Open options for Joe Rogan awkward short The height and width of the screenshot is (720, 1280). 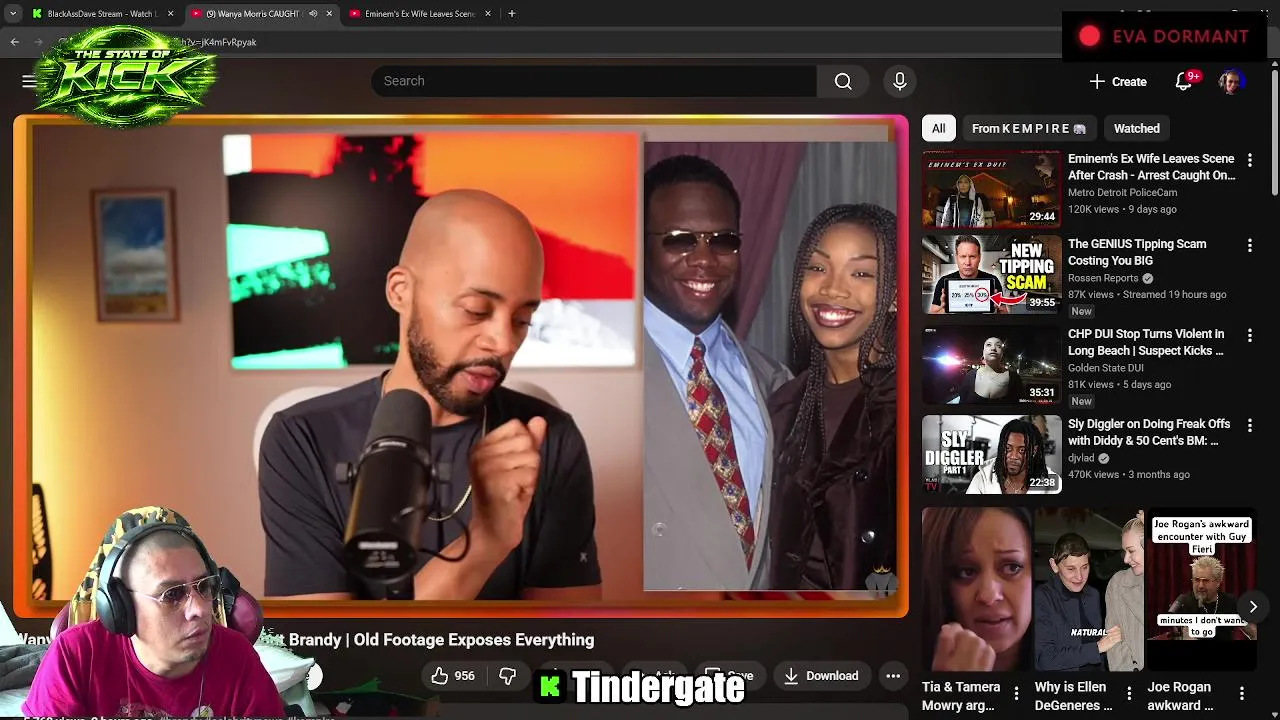pos(1241,693)
